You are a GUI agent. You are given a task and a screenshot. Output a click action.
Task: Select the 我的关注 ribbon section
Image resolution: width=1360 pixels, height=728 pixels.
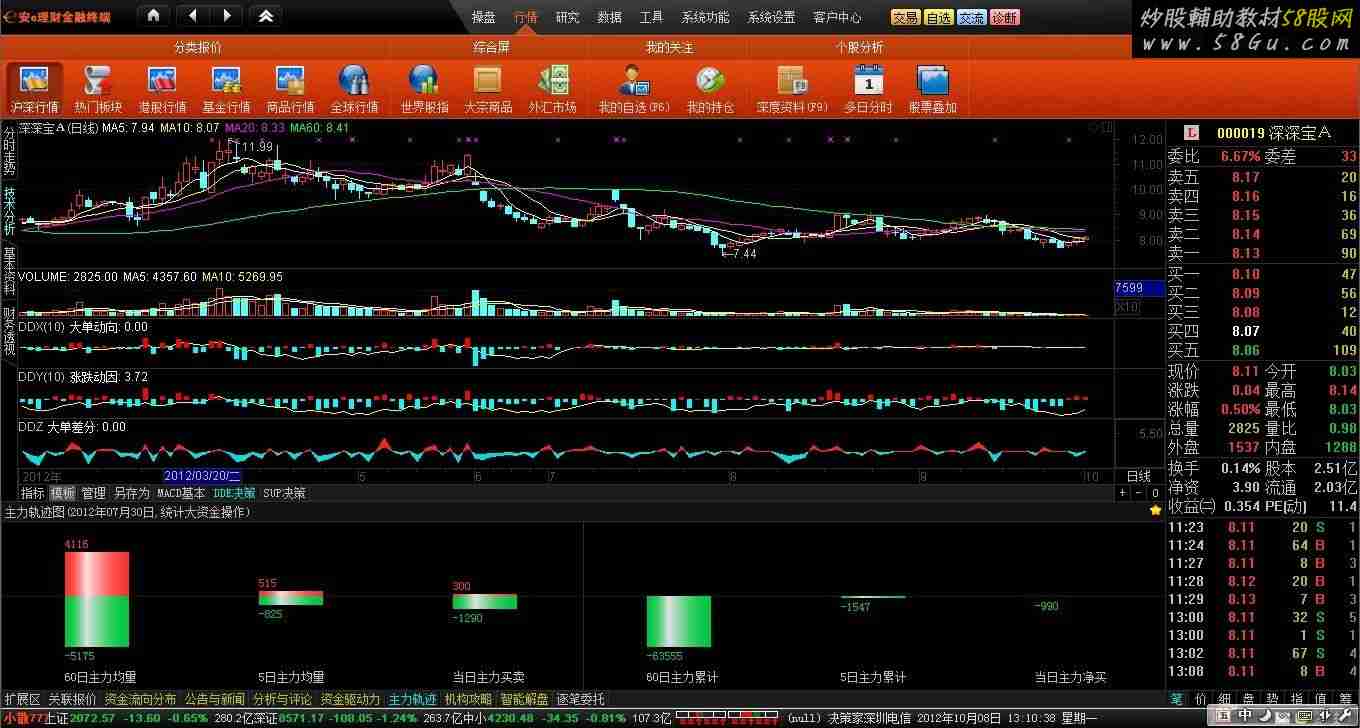pyautogui.click(x=669, y=47)
